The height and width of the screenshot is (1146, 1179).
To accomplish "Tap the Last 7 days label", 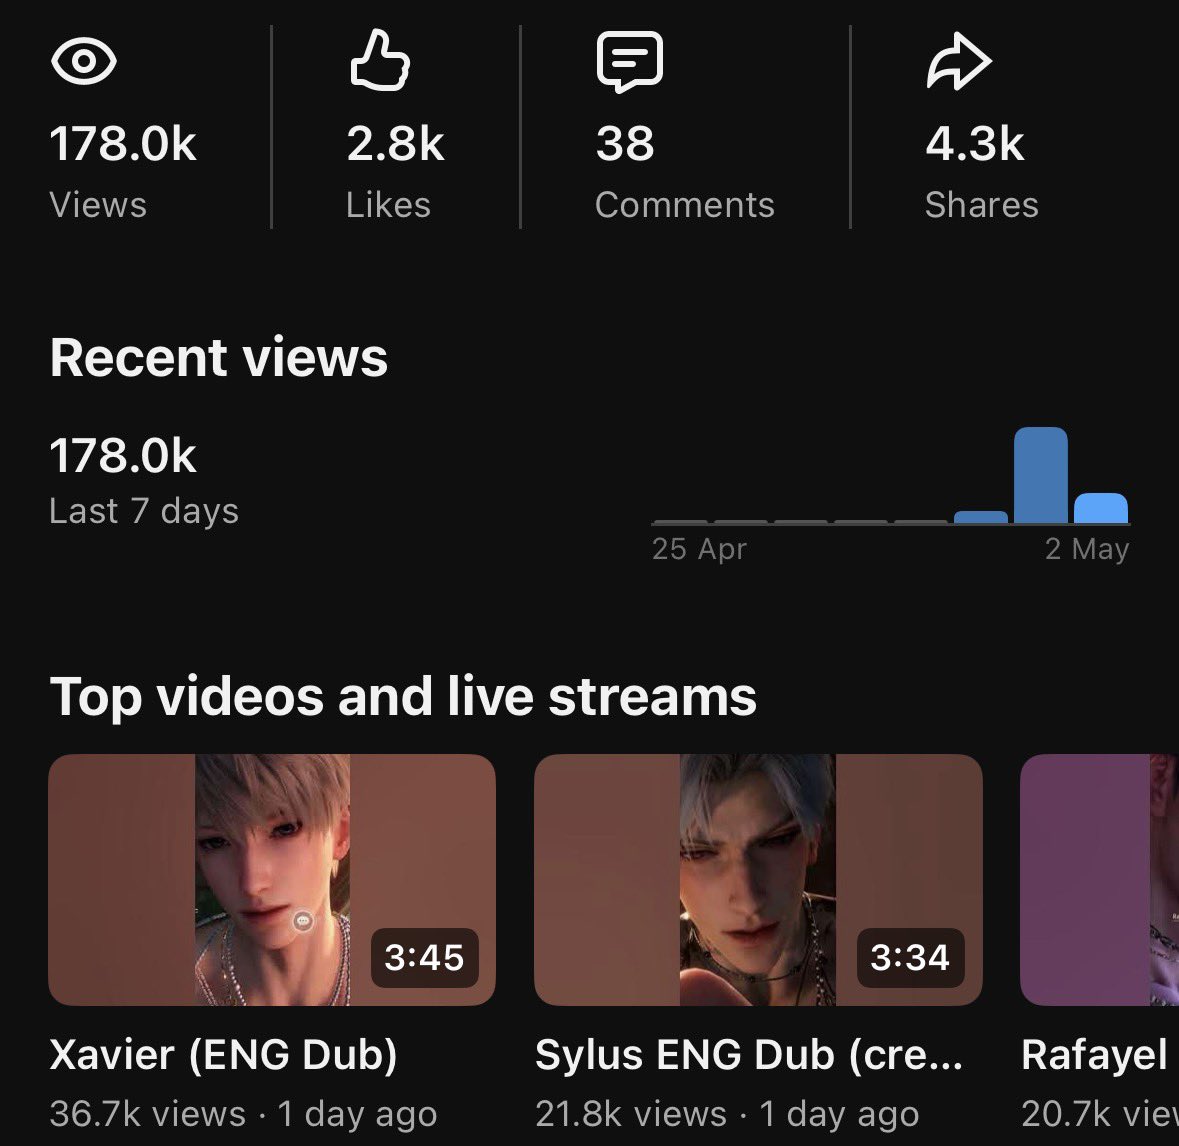I will pyautogui.click(x=144, y=511).
